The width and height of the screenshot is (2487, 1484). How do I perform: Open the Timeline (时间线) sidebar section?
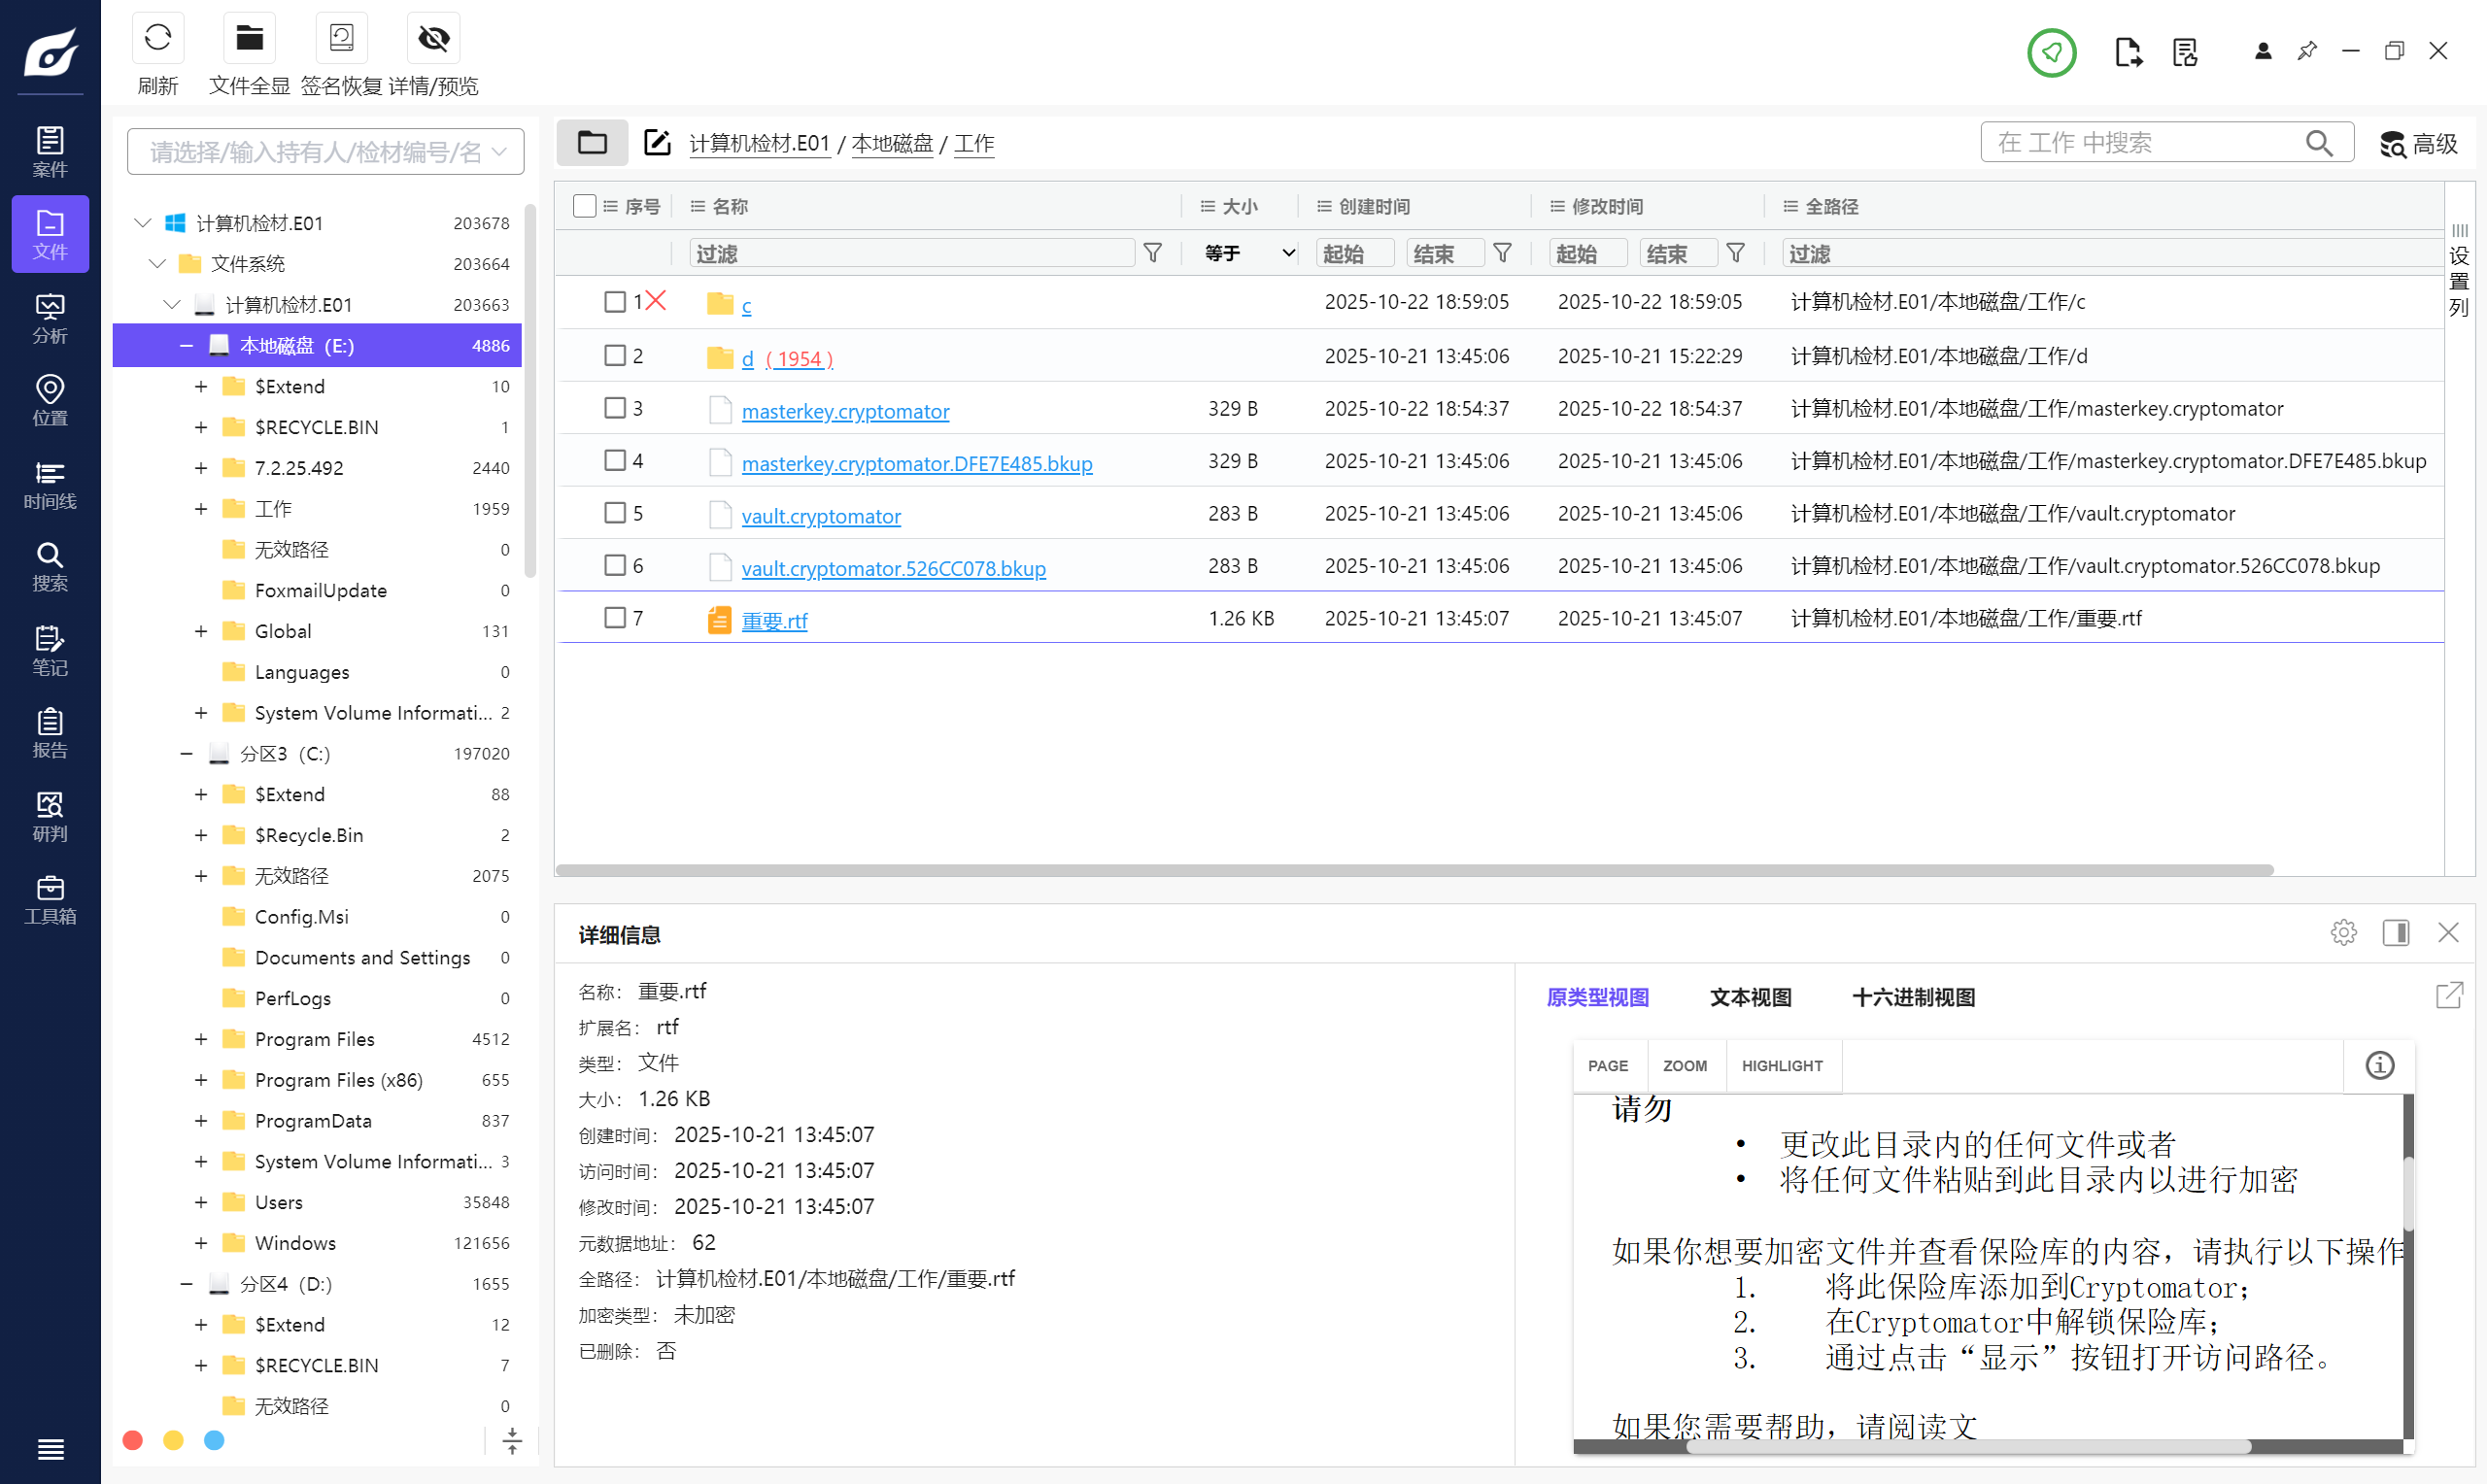(x=50, y=484)
